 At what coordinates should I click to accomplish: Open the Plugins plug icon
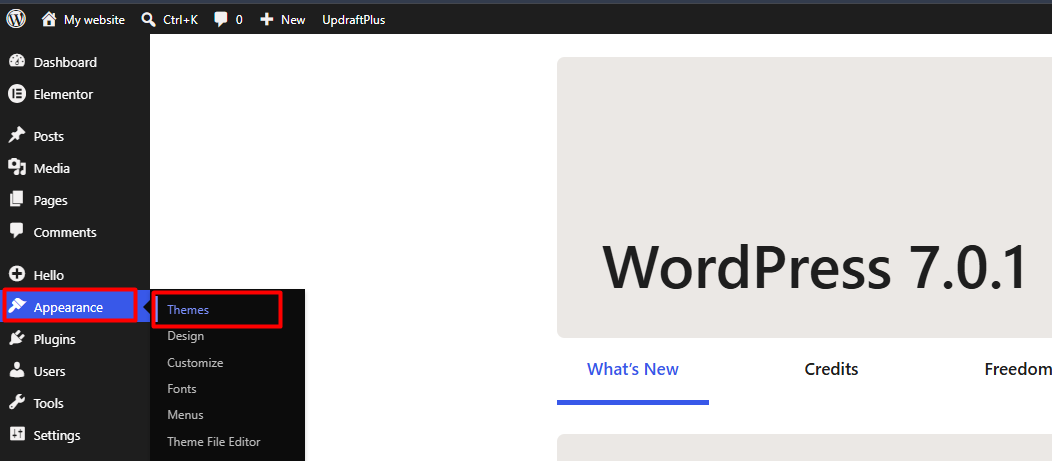(17, 339)
